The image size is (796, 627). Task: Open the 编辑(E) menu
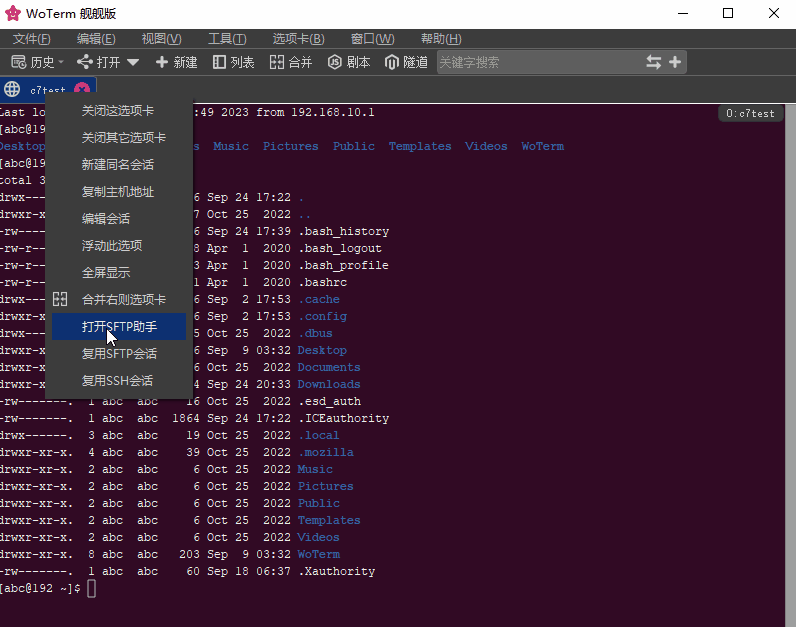coord(96,39)
